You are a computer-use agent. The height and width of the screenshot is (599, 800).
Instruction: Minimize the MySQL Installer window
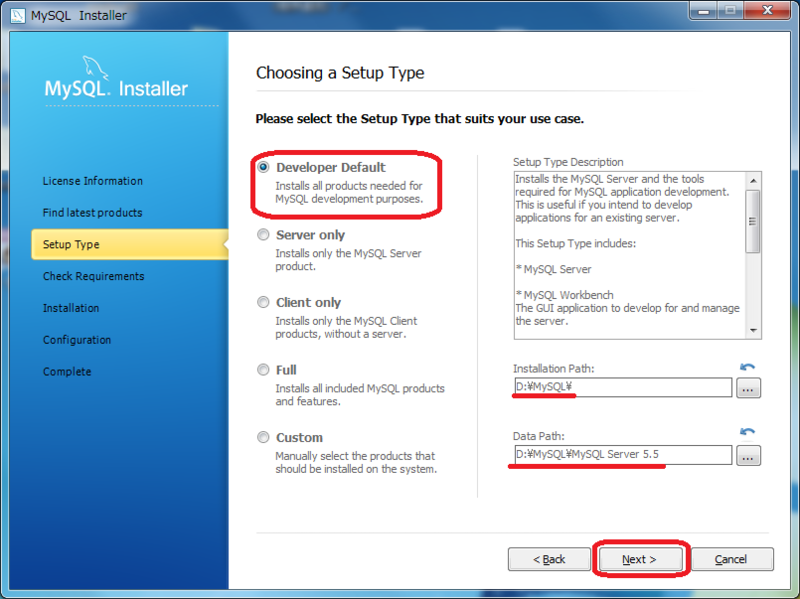pos(704,10)
